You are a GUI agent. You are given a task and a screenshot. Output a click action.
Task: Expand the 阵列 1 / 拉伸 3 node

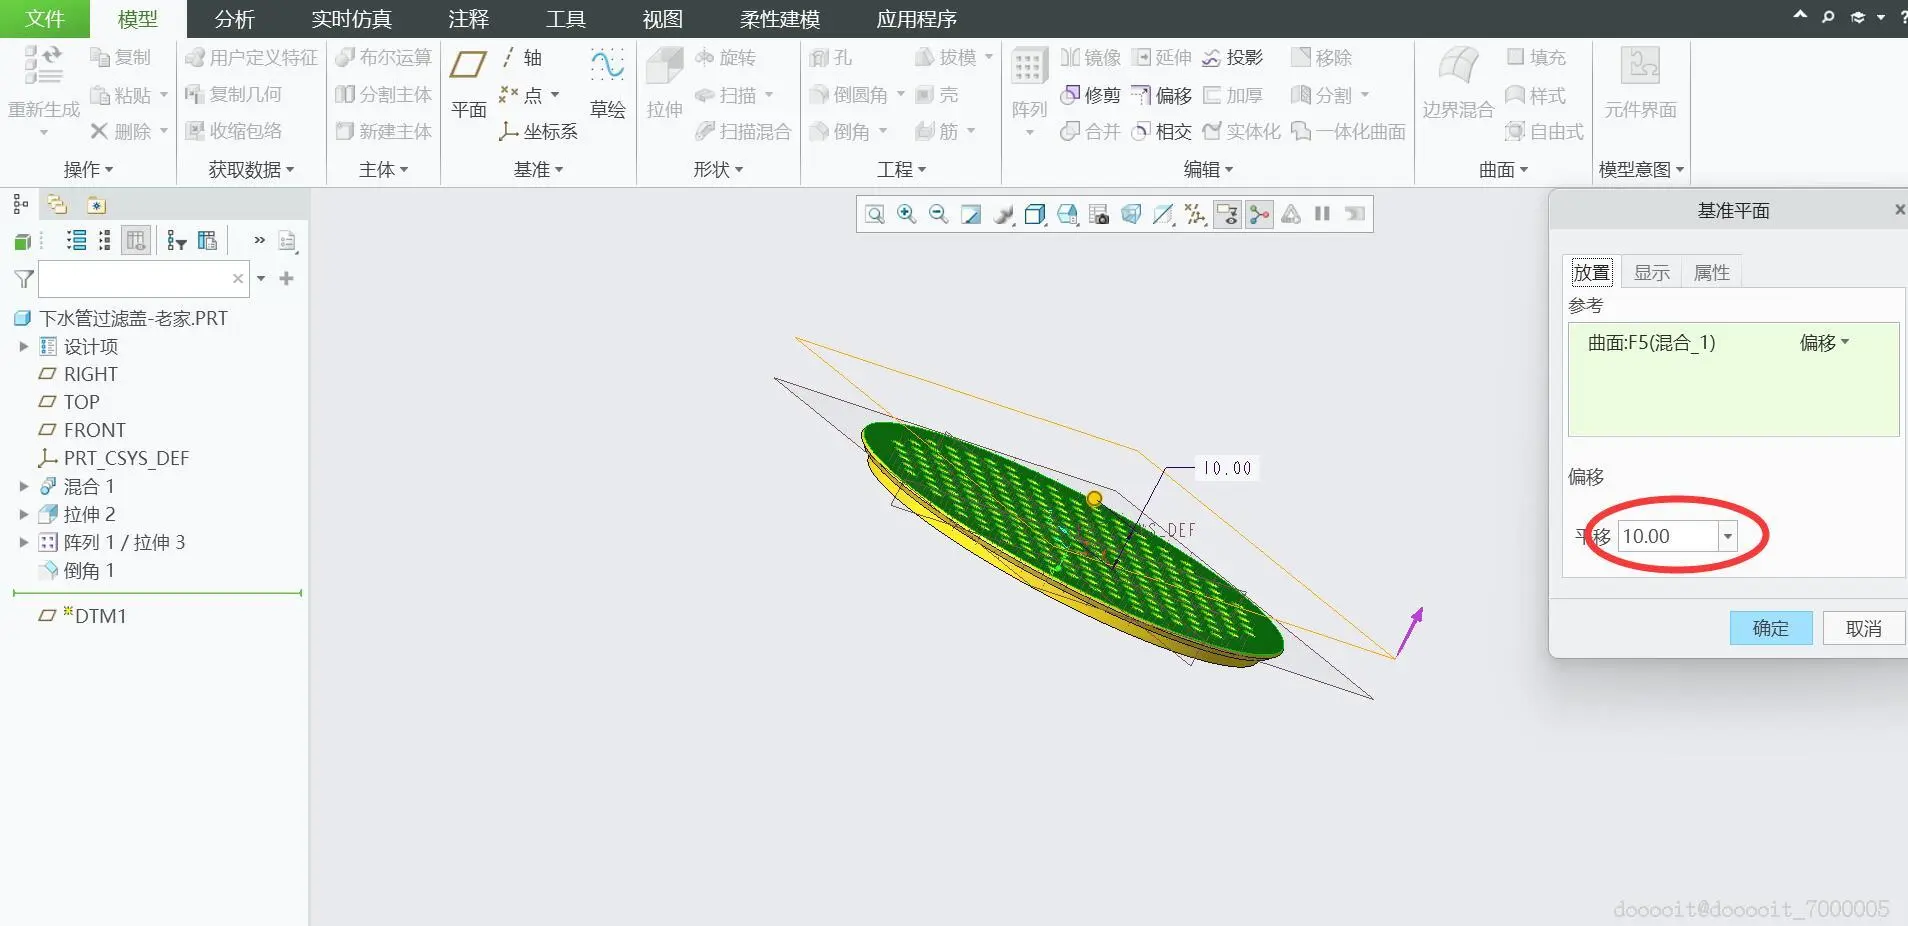point(24,542)
